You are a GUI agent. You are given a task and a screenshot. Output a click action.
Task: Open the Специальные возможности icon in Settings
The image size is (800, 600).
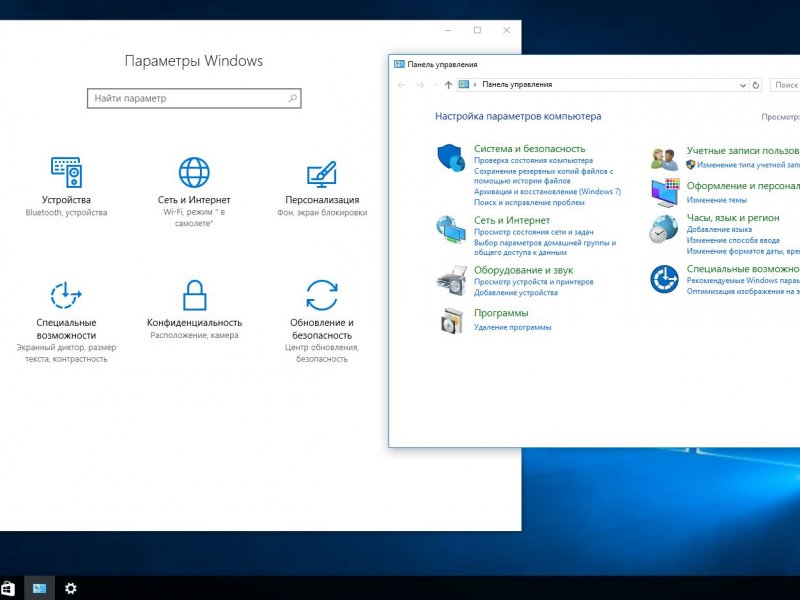(x=66, y=295)
